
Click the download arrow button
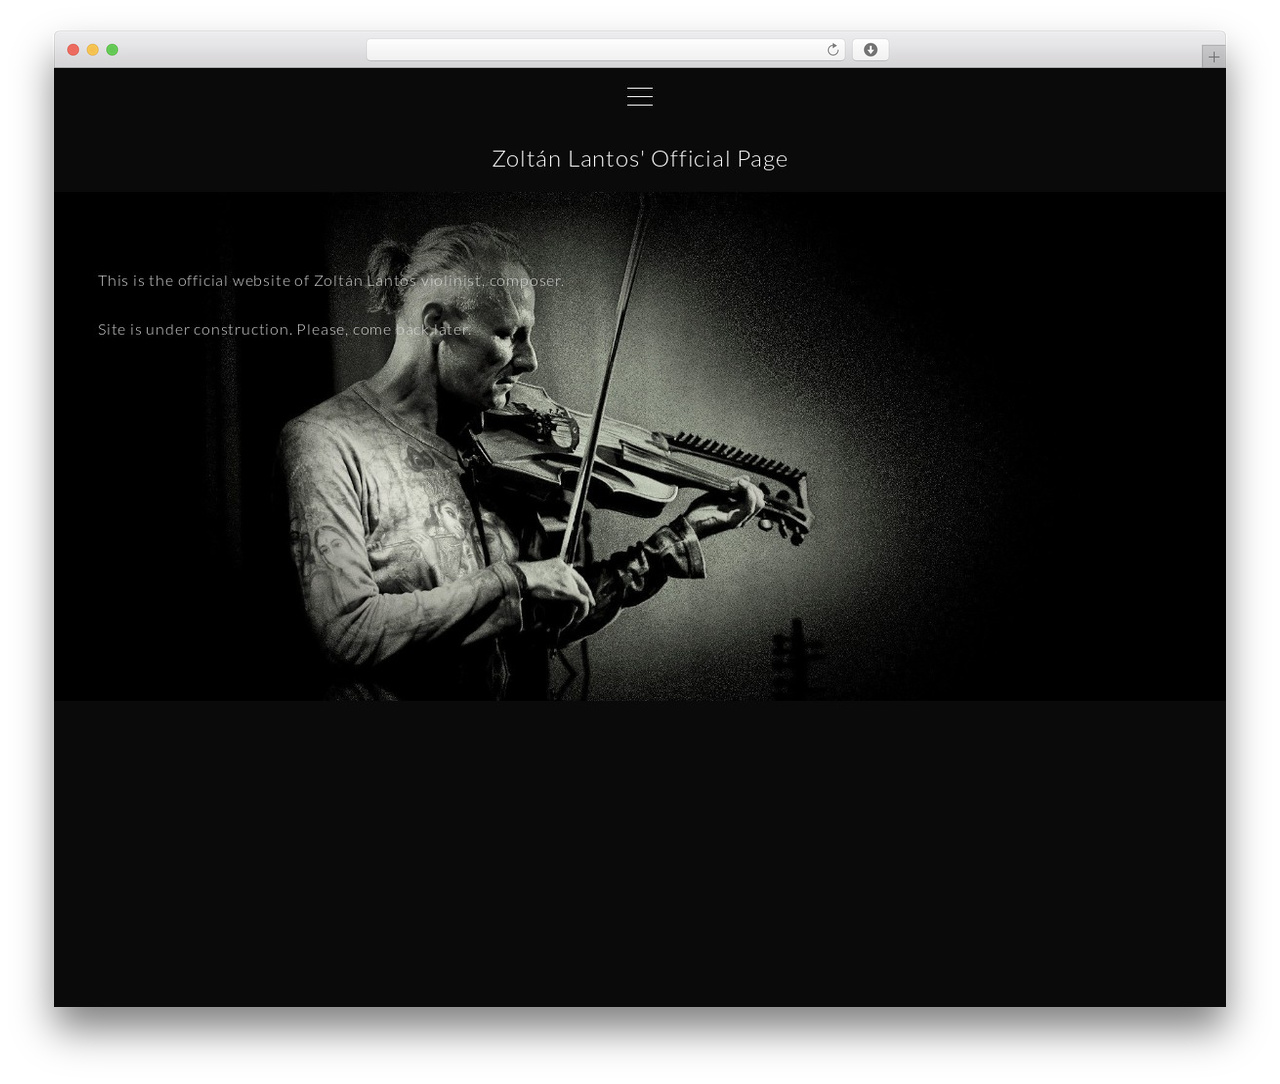[x=870, y=50]
